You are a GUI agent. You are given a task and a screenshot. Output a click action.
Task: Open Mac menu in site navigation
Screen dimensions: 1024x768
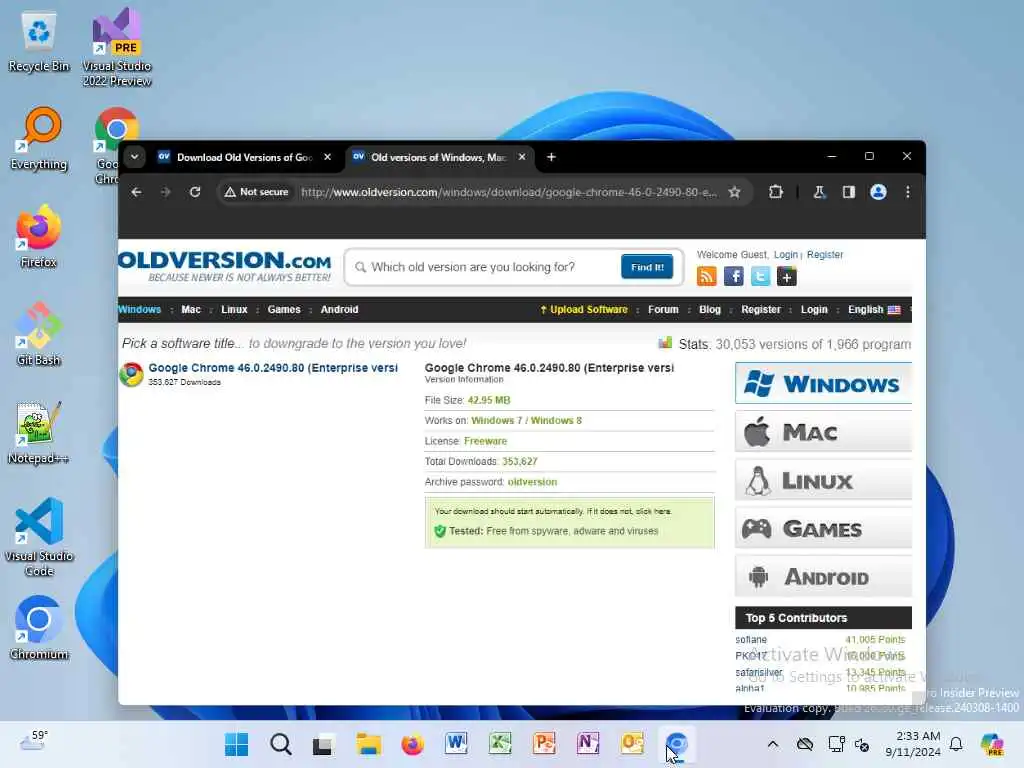191,310
